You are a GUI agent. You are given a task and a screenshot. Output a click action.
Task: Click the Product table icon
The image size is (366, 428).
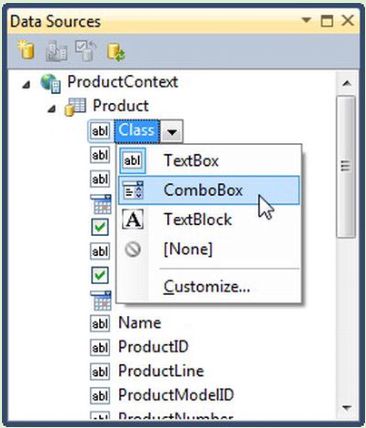click(x=75, y=107)
